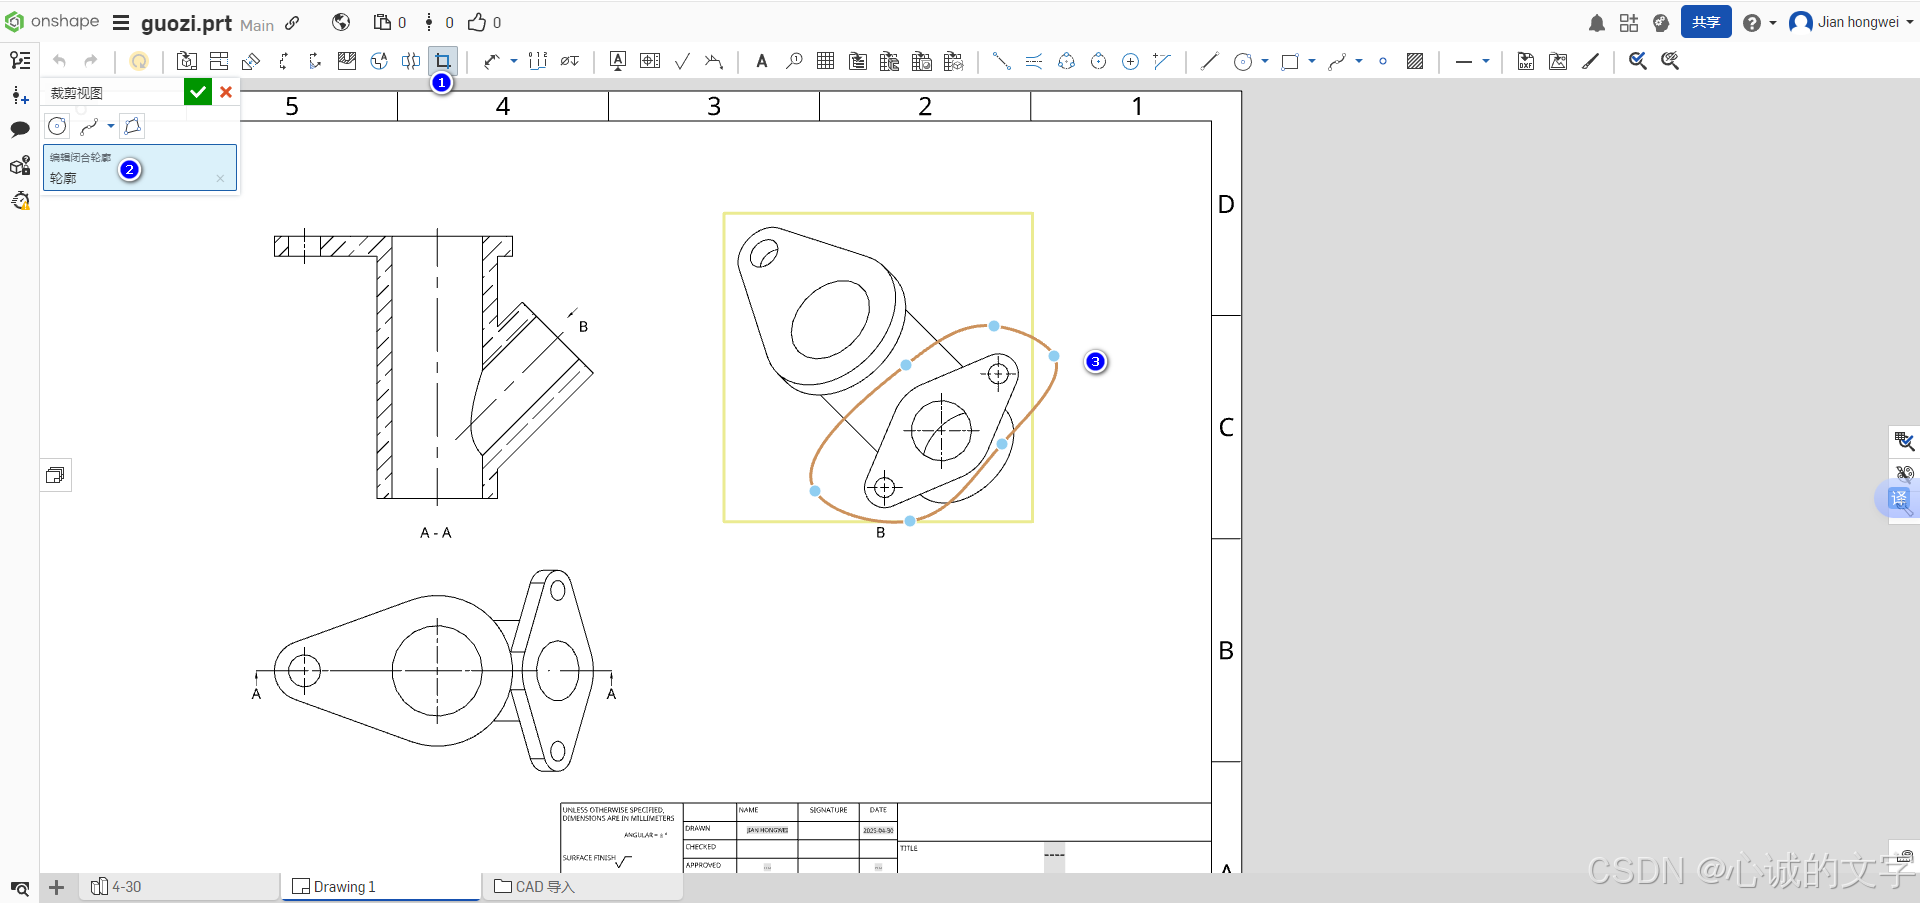Select the Point sketch tool
This screenshot has width=1920, height=903.
point(1383,61)
